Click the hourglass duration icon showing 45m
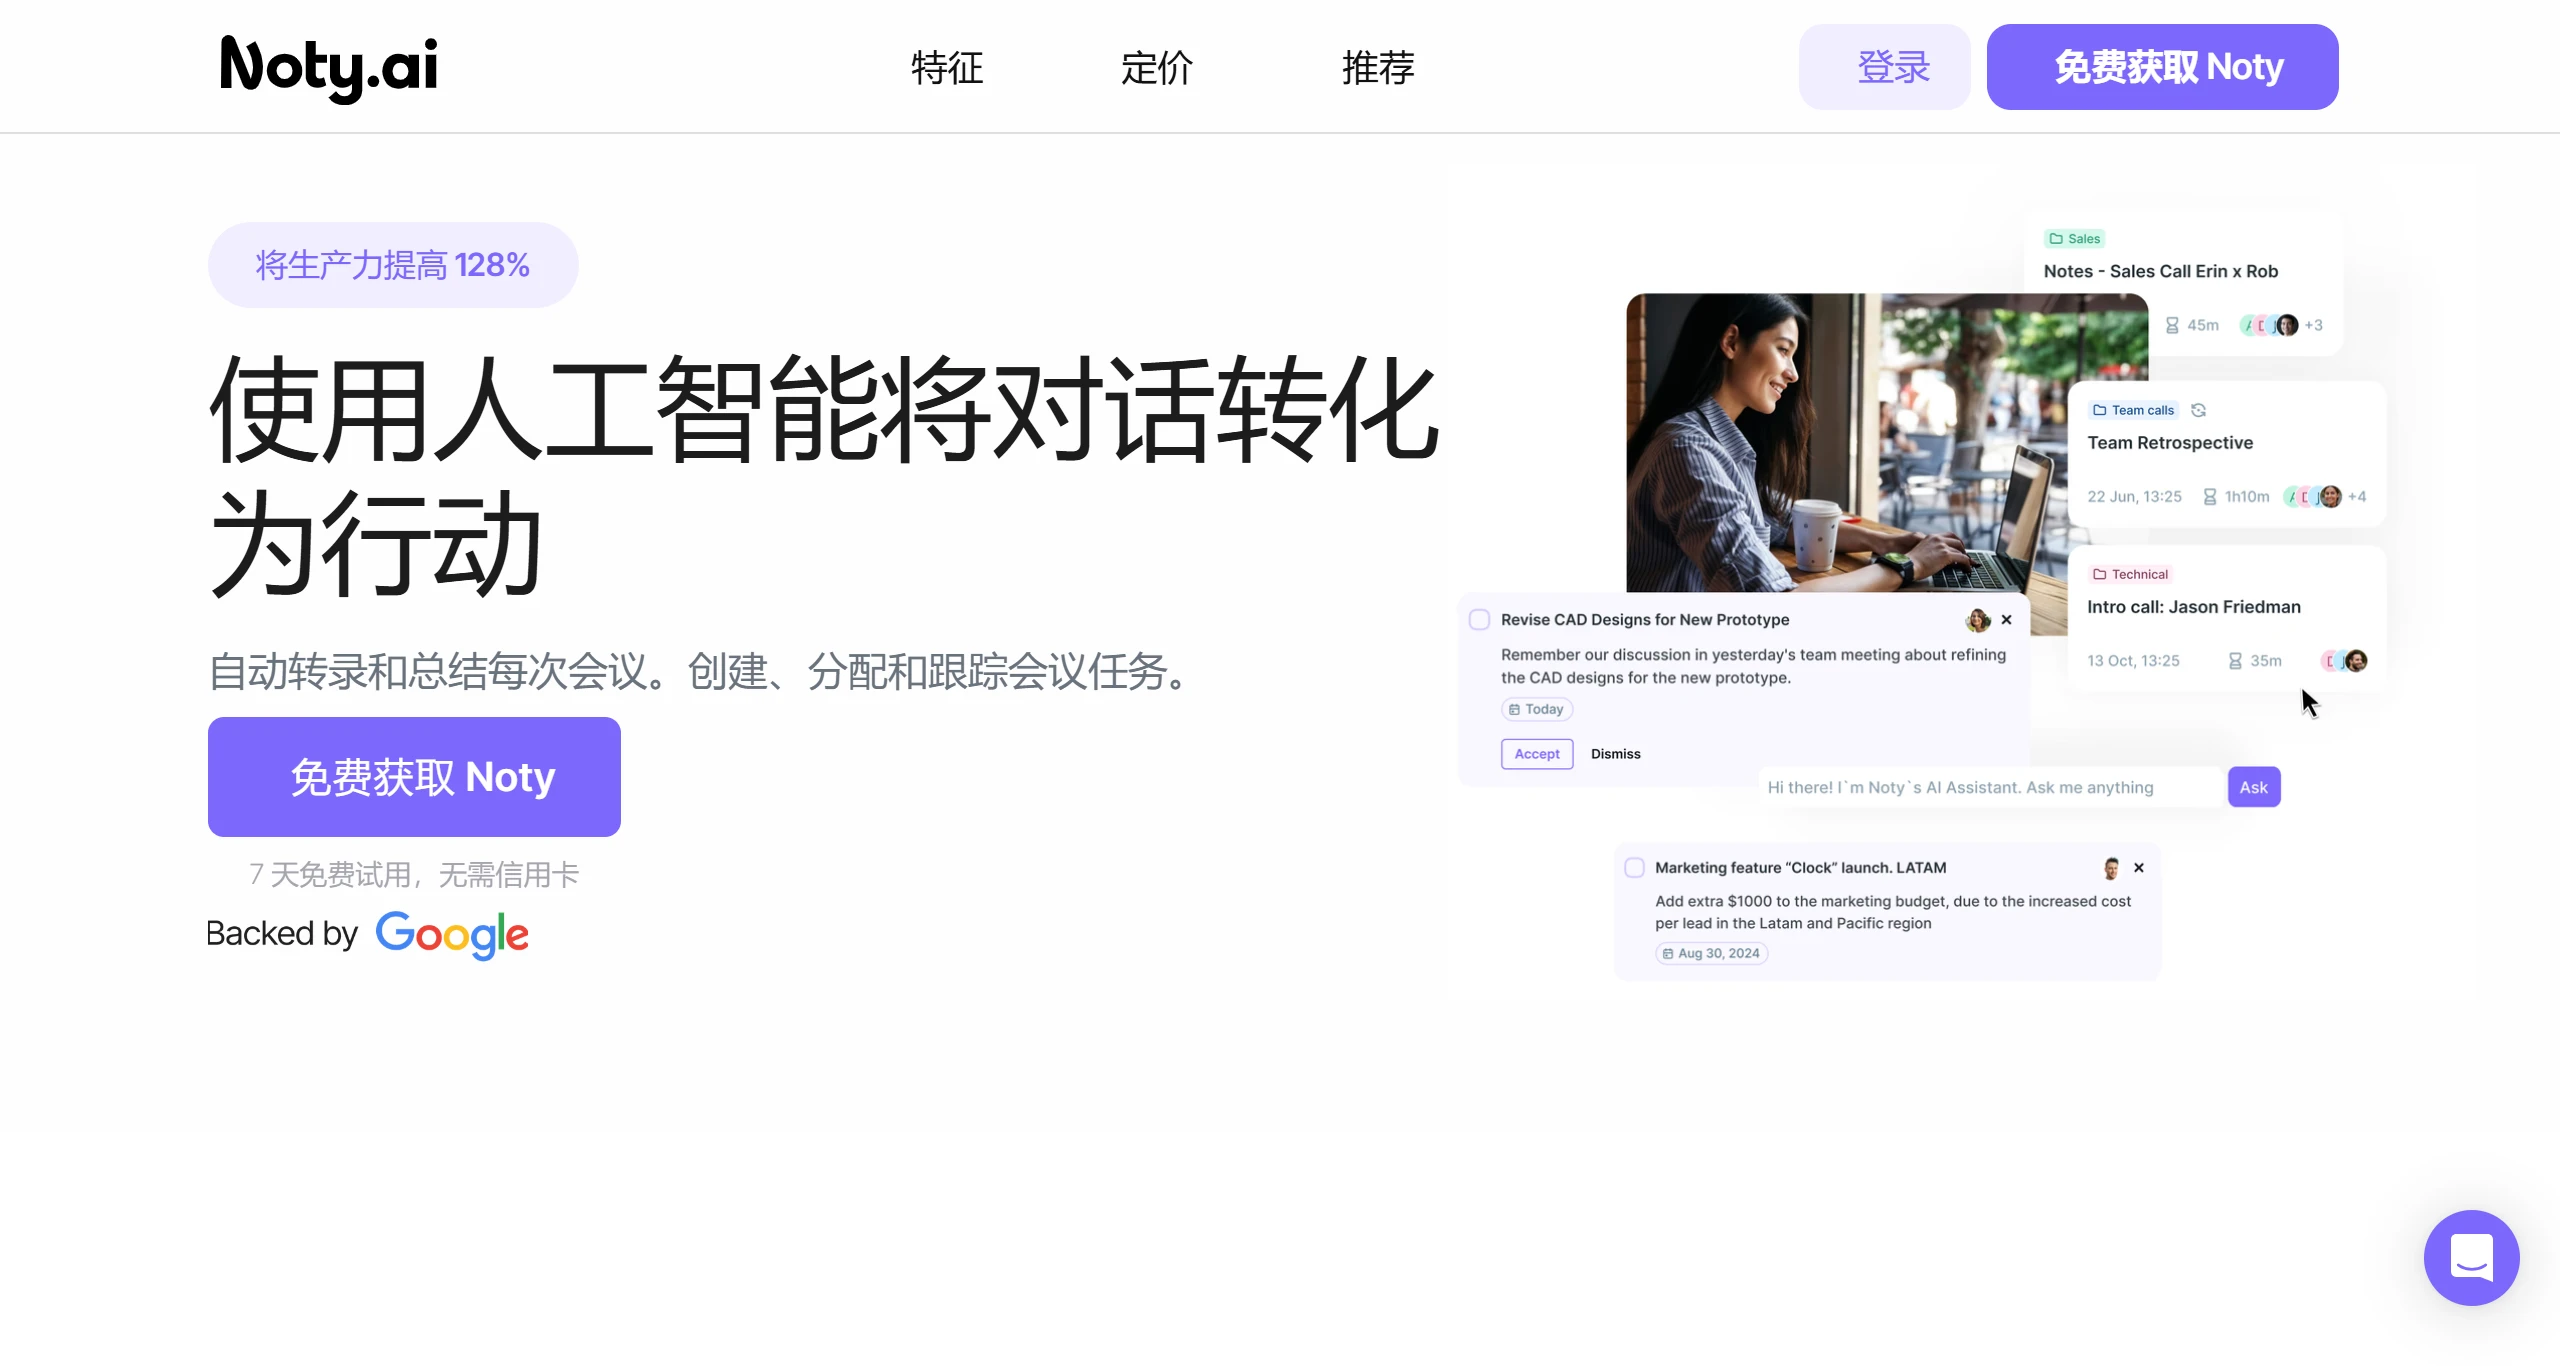 coord(2170,325)
